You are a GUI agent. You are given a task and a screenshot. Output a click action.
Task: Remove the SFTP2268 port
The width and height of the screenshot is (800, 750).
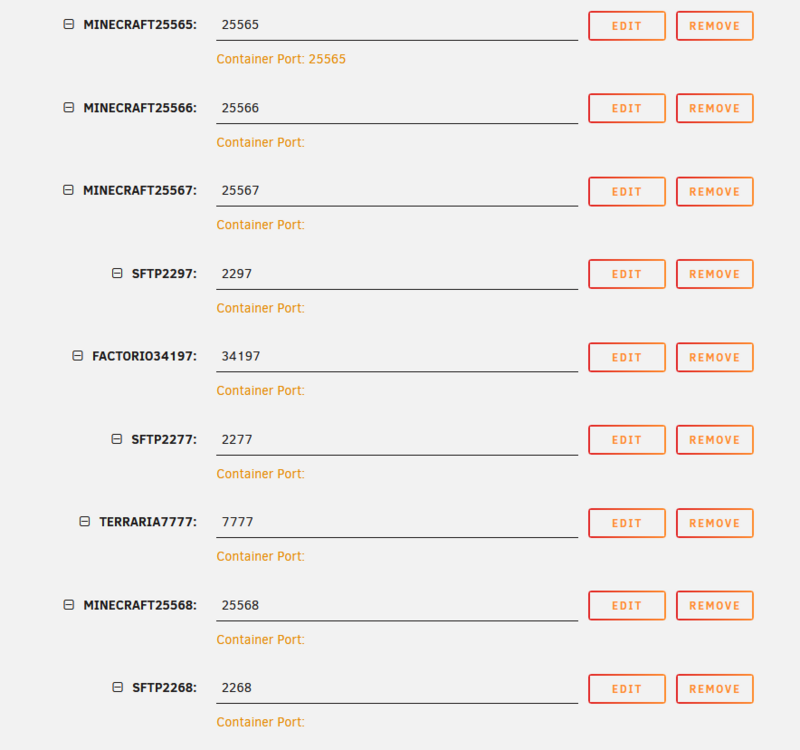(715, 689)
